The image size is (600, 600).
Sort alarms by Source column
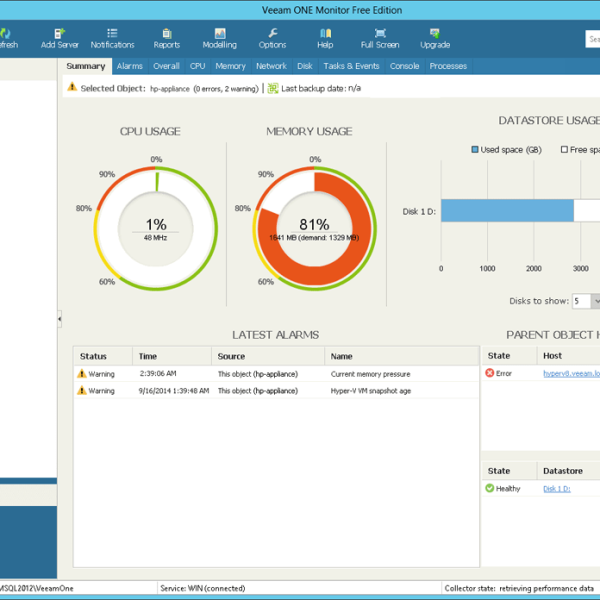coord(268,356)
